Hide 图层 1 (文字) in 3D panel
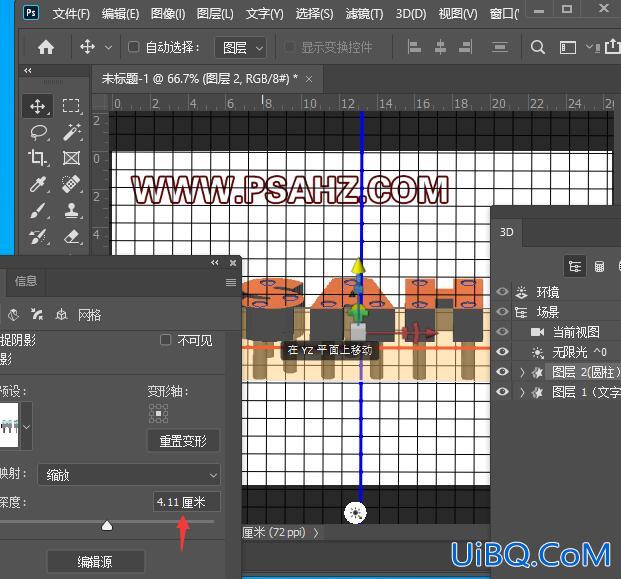The height and width of the screenshot is (579, 621). 502,391
